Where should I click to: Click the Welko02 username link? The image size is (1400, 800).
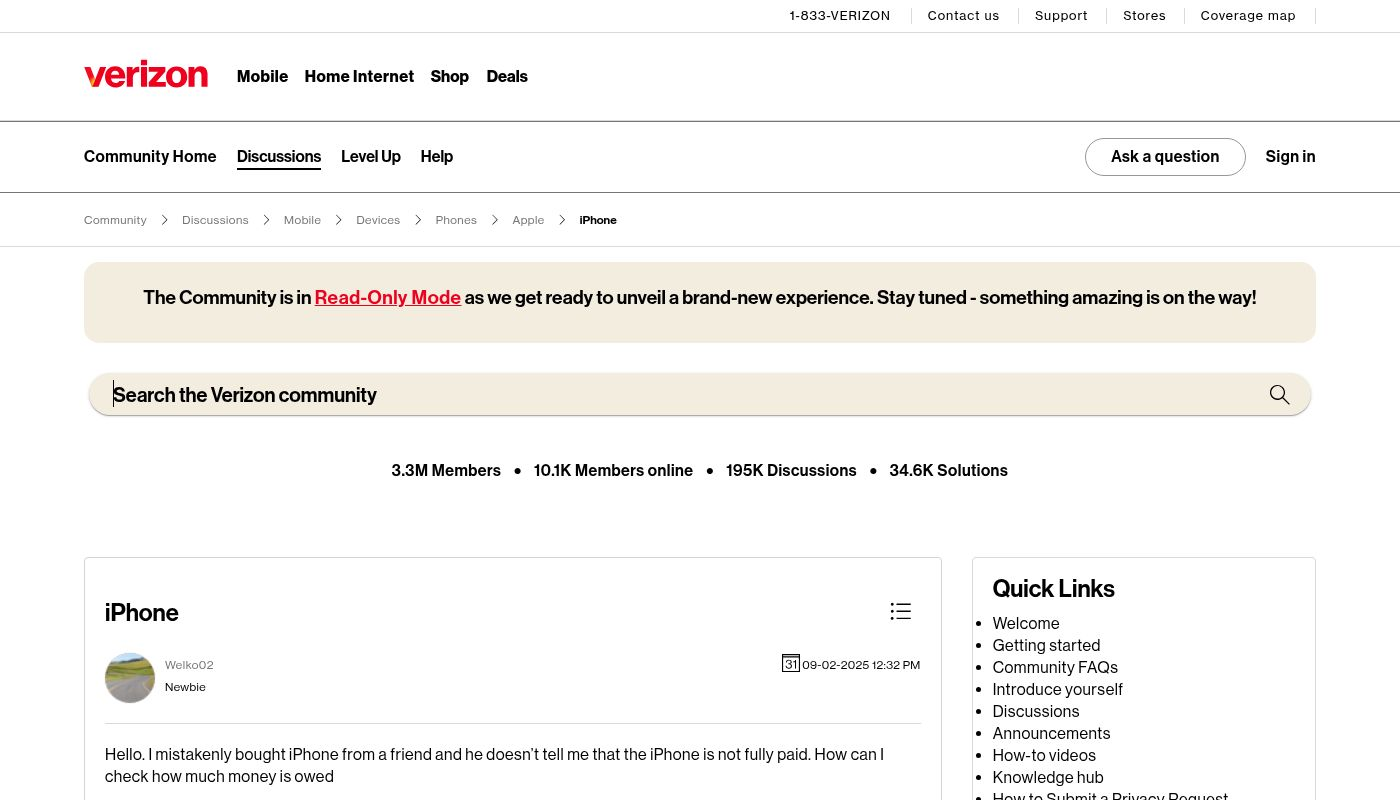[189, 665]
